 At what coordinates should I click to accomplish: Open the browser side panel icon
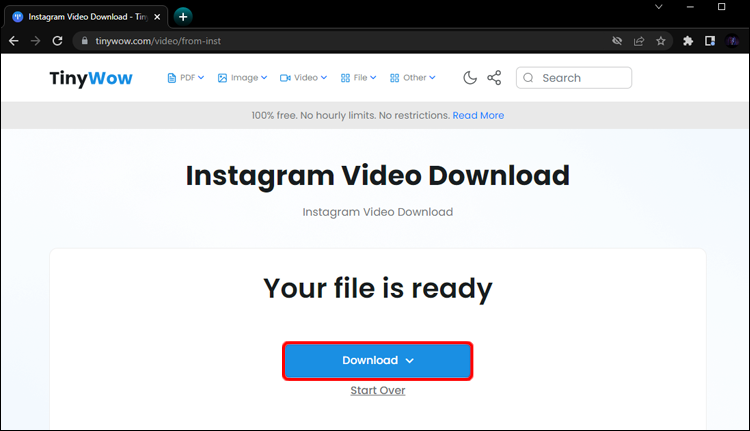coord(710,41)
